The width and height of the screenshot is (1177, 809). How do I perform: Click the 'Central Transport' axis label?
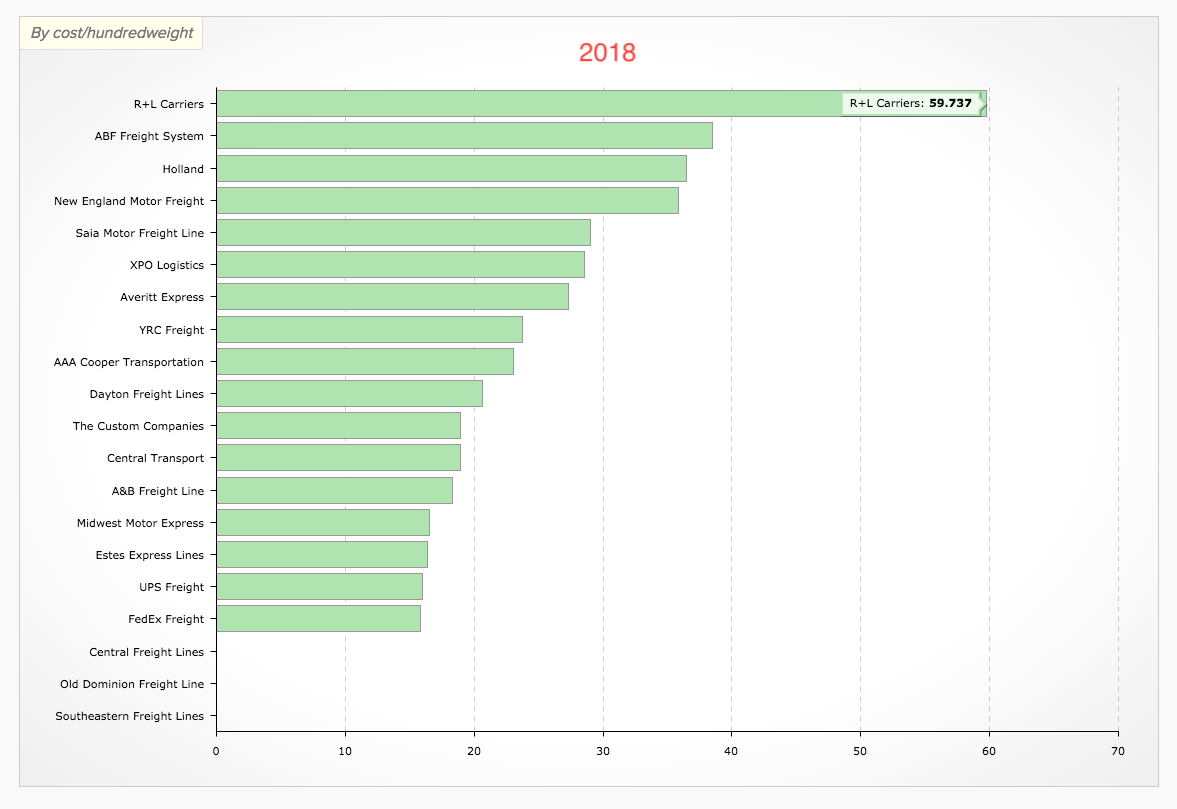click(155, 459)
